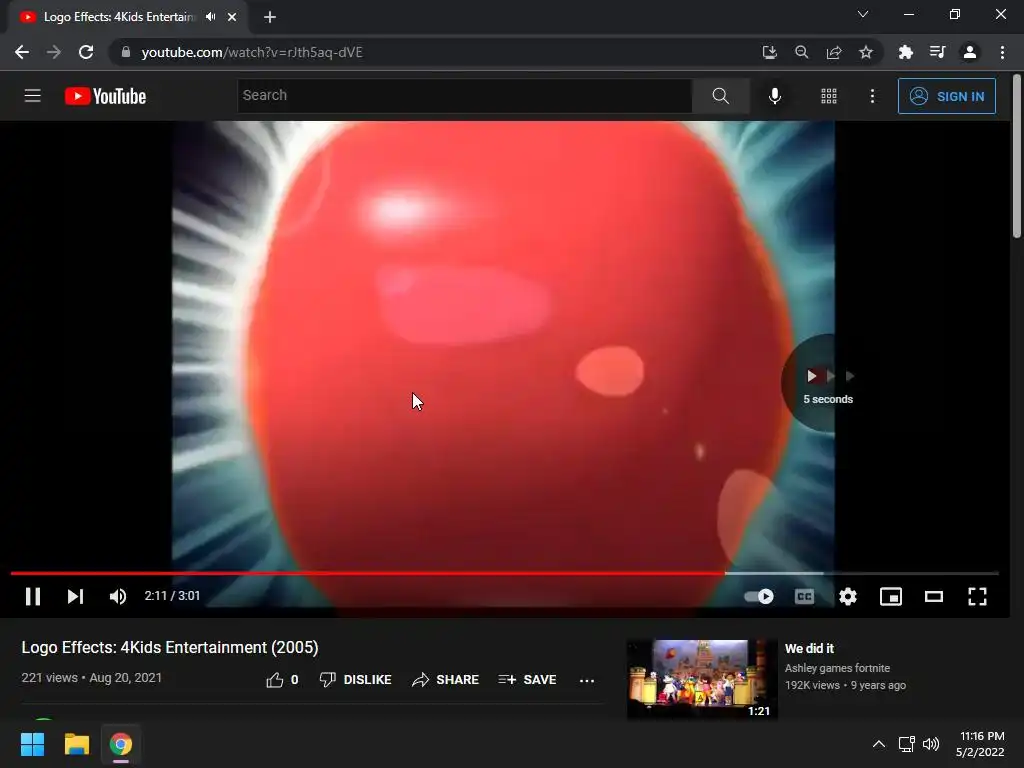
Task: Share this page from the address bar
Action: 833,52
